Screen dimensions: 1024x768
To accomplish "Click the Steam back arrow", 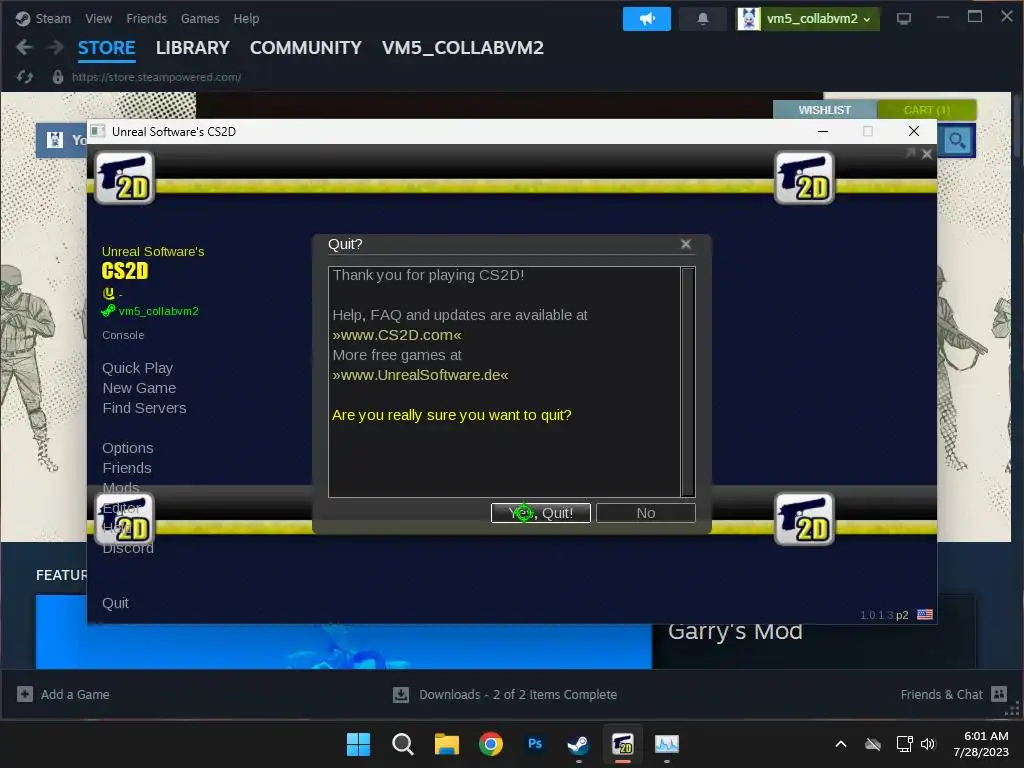I will (x=24, y=47).
